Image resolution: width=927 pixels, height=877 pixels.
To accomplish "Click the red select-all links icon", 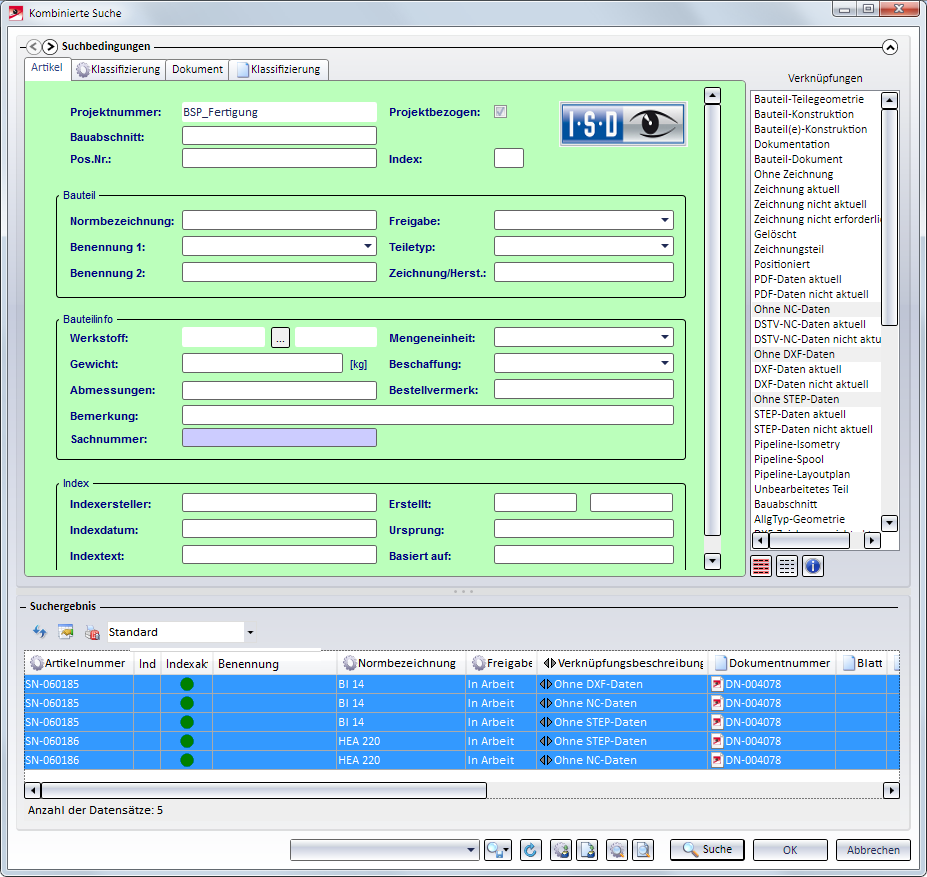I will tap(761, 566).
